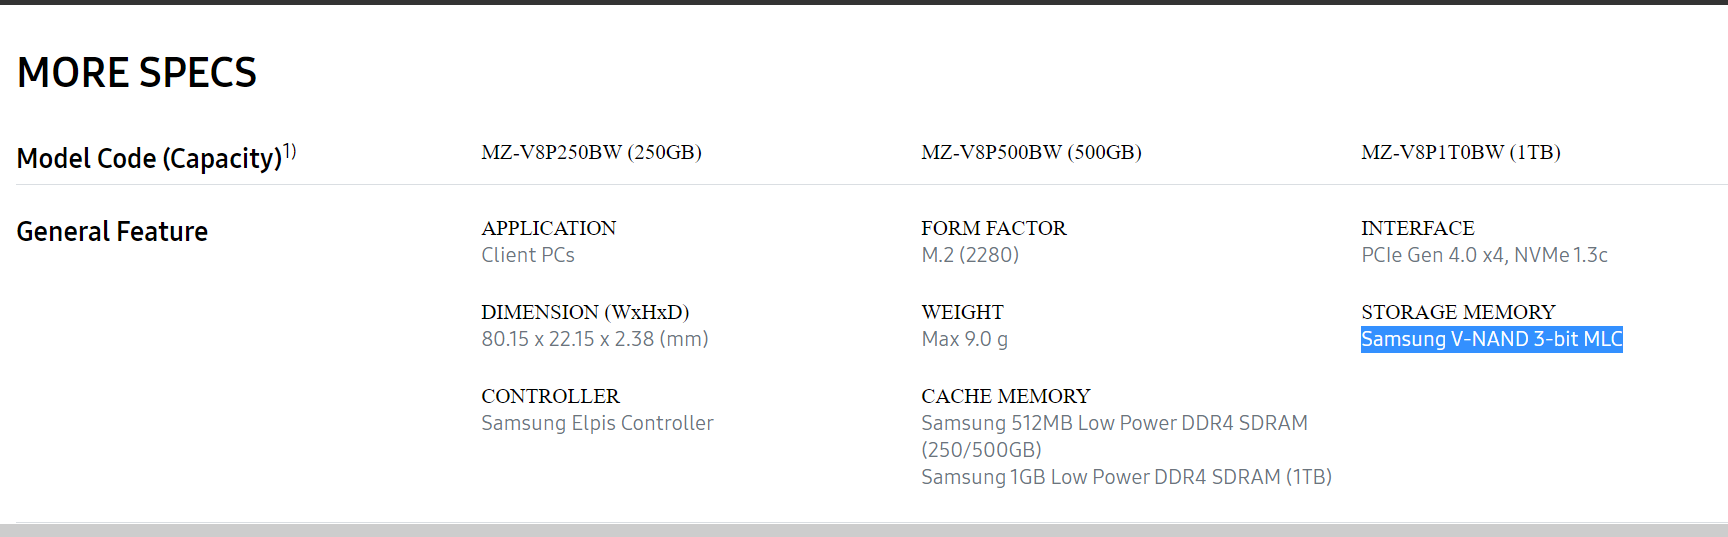Click the Model Code (Capacity) row label

pyautogui.click(x=150, y=158)
